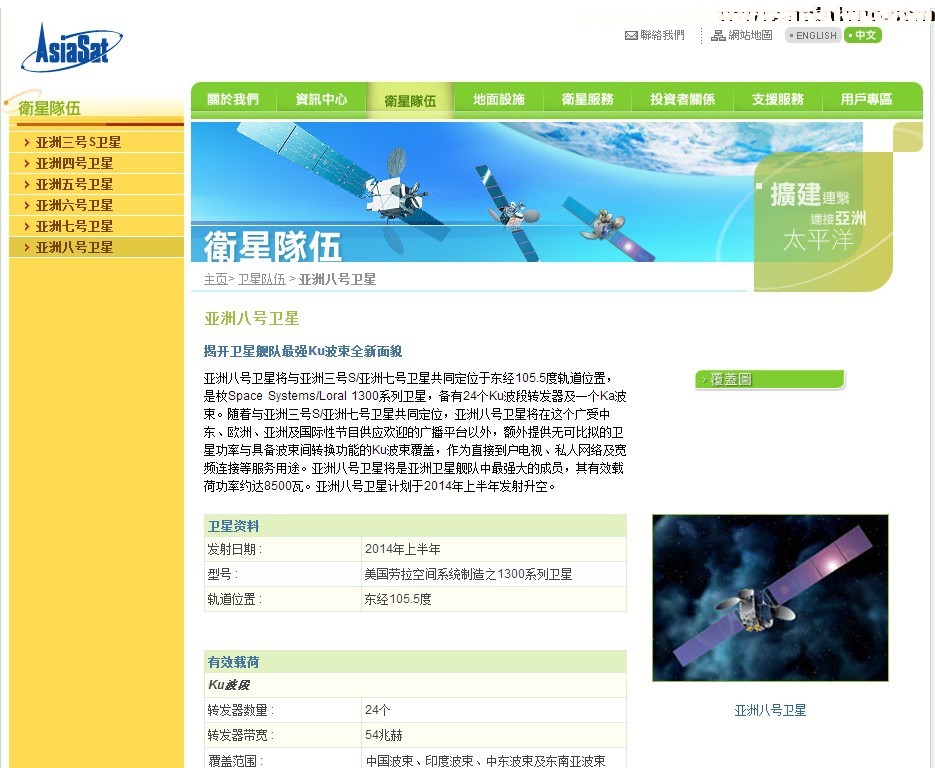Click the 有效载荷 table header

(415, 662)
